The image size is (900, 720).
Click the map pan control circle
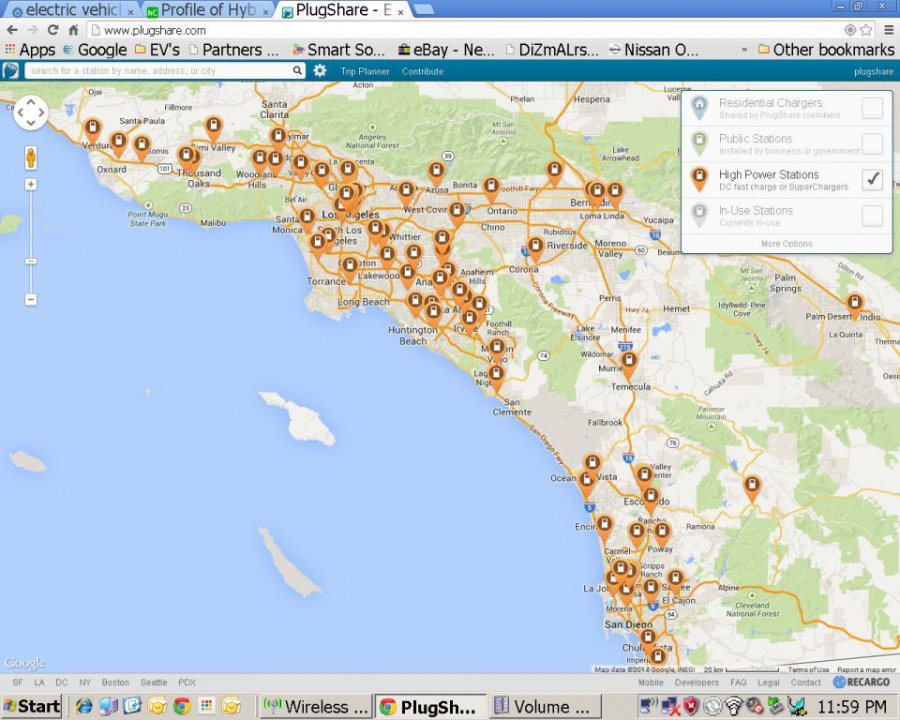pyautogui.click(x=31, y=113)
